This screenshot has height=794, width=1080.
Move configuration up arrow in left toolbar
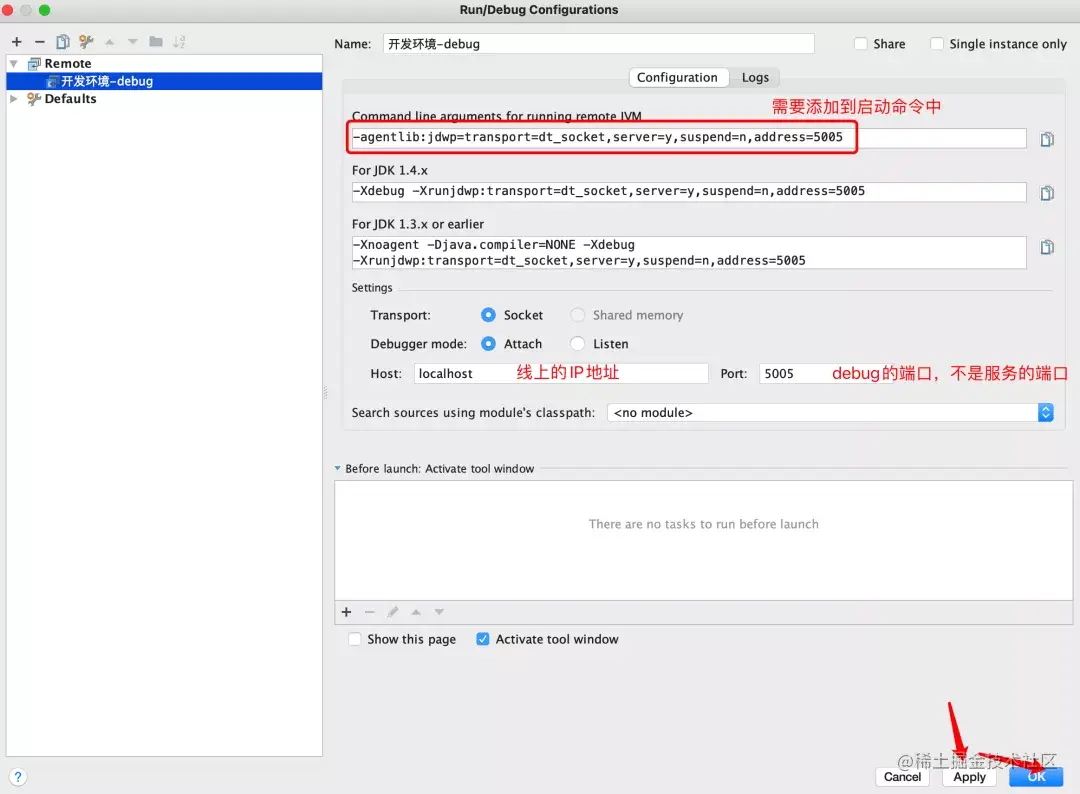[110, 42]
